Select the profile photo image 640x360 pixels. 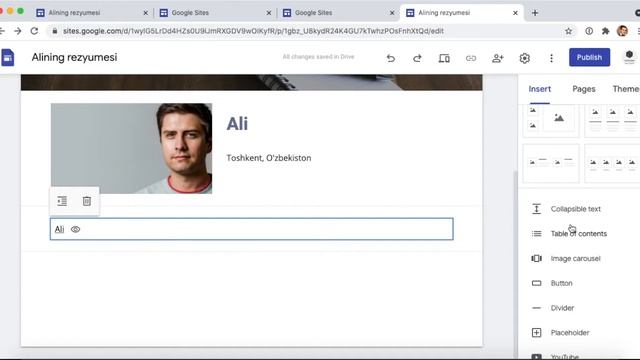point(131,149)
